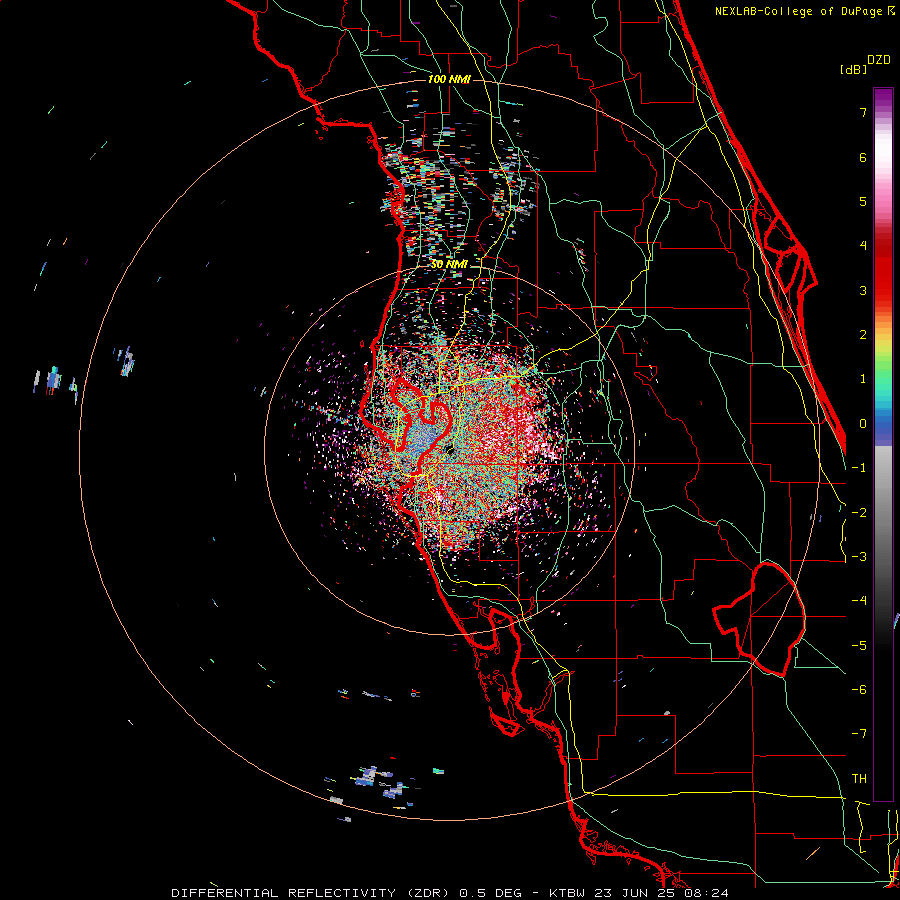Click the scale tick label -1
The image size is (900, 900).
coord(859,468)
